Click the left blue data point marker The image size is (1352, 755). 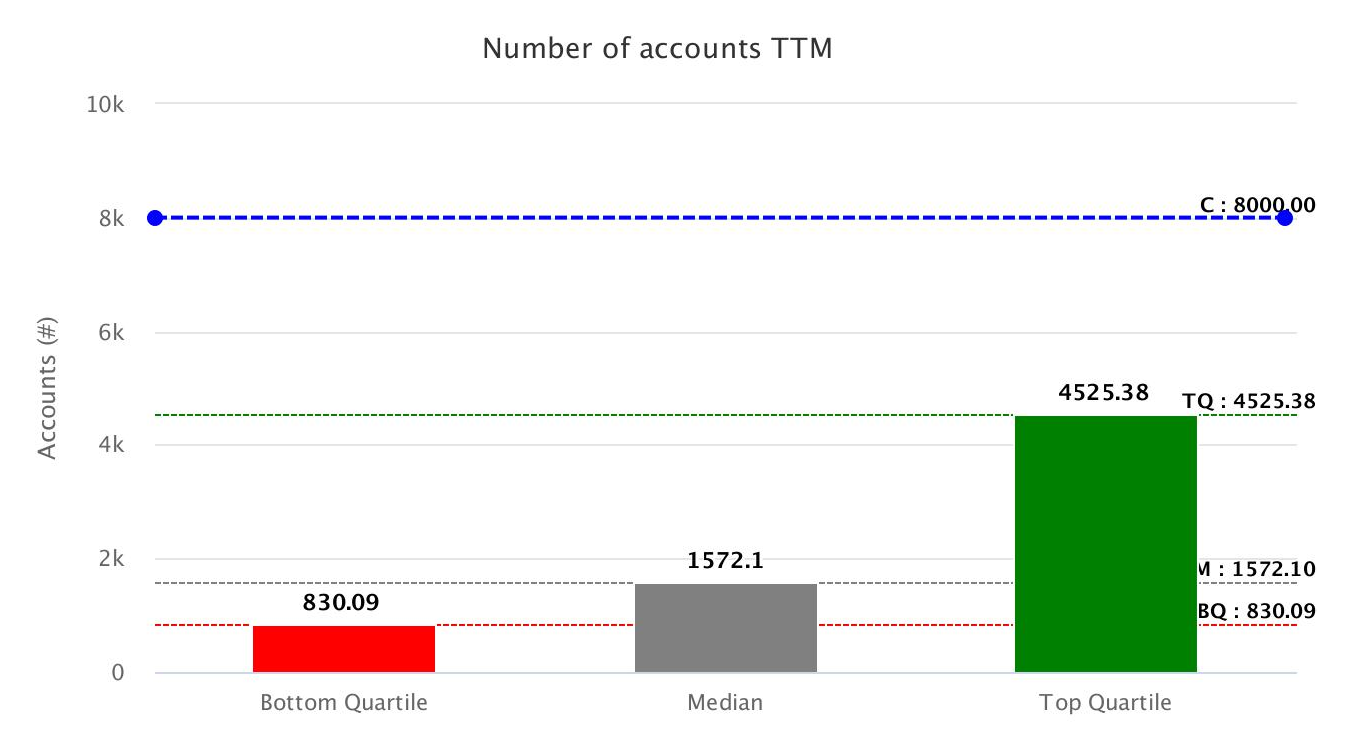(x=155, y=218)
